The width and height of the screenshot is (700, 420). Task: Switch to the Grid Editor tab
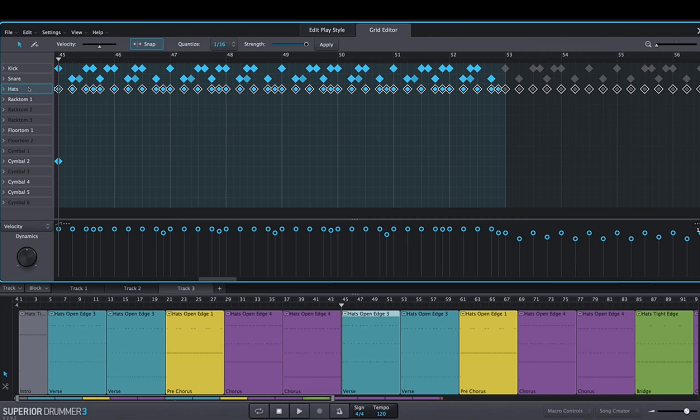point(383,30)
